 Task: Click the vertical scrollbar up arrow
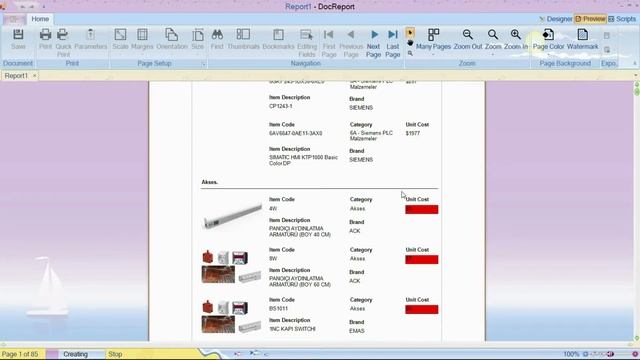point(636,84)
